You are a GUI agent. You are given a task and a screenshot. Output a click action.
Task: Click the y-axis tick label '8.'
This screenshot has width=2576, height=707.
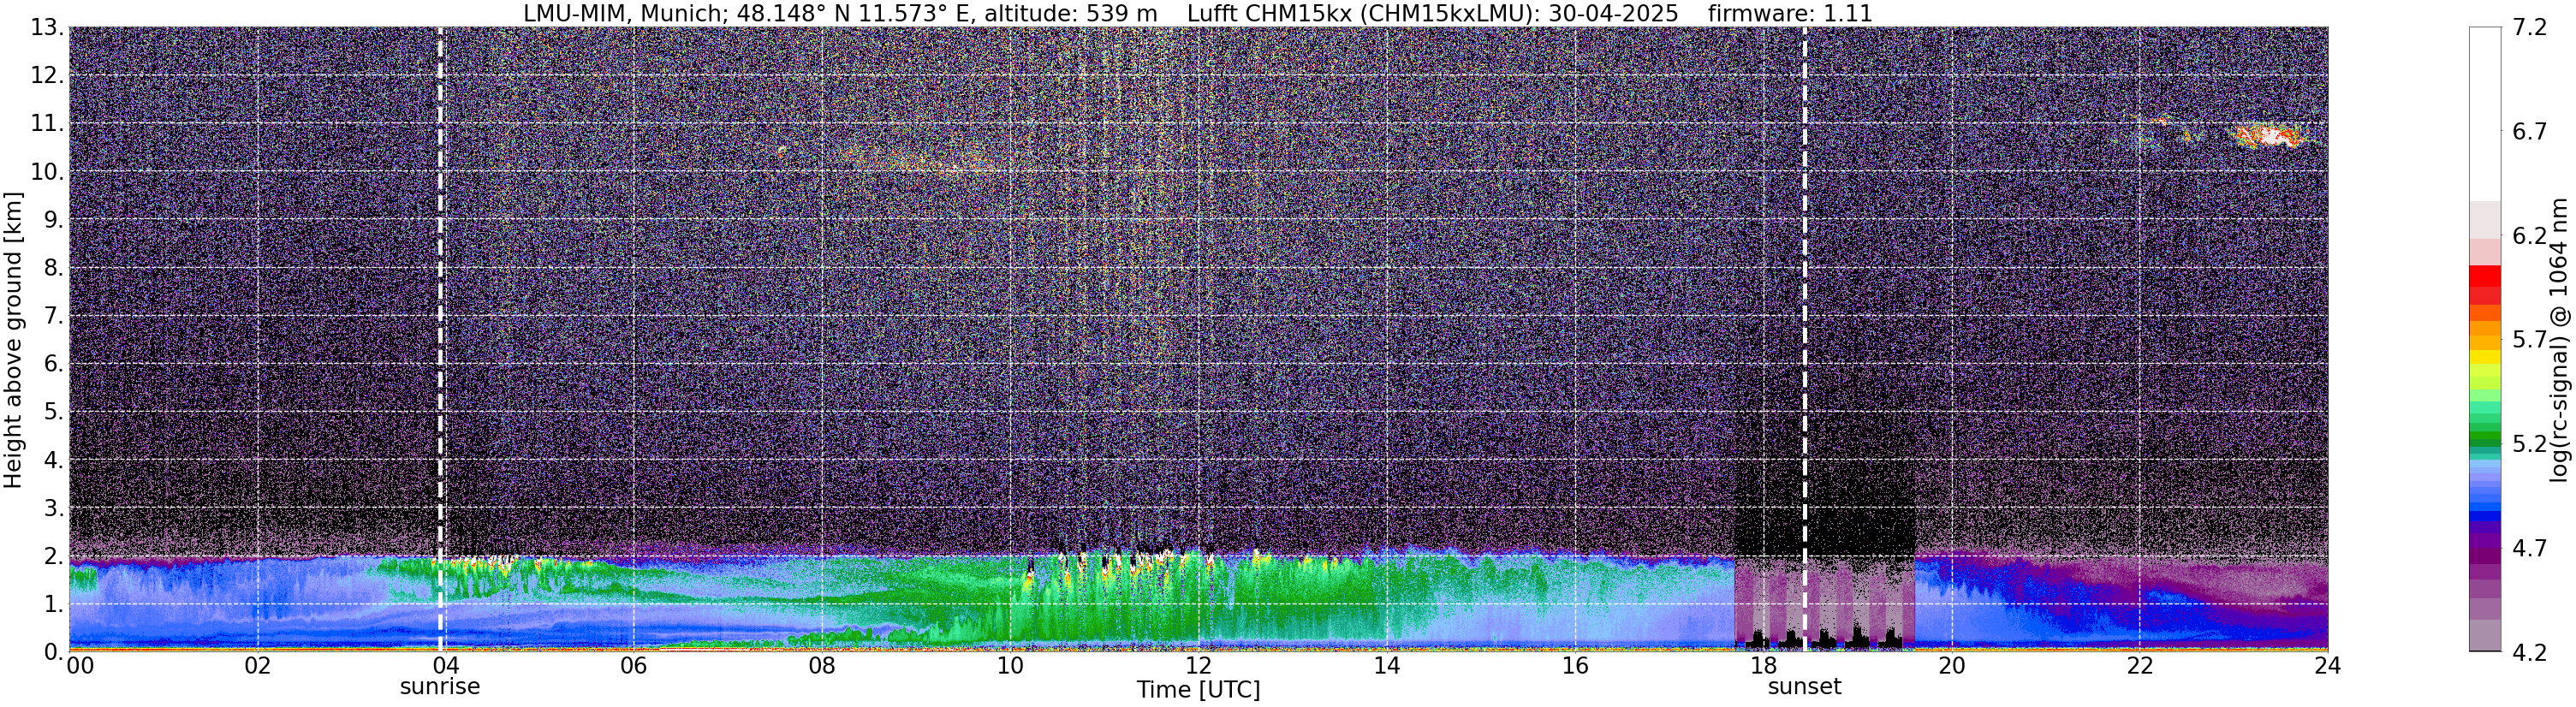(x=54, y=267)
